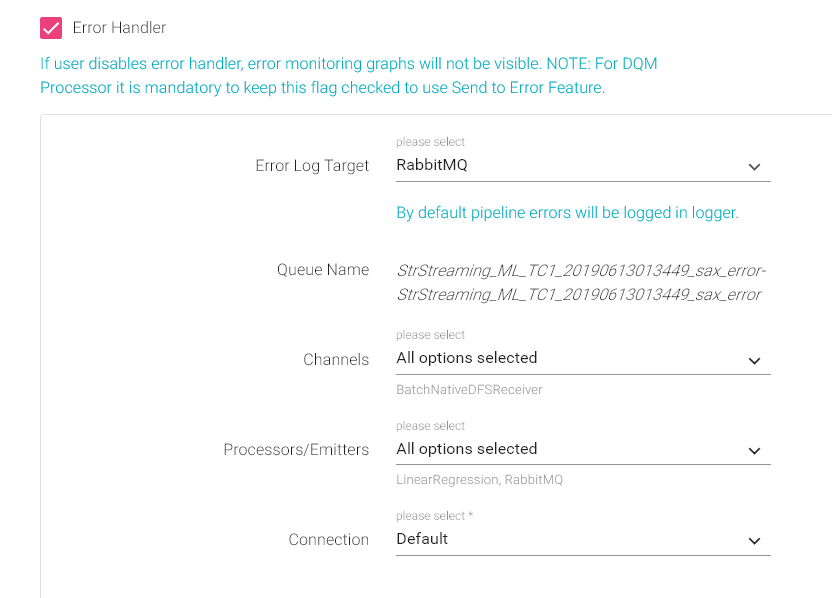832x598 pixels.
Task: Open the Channels 'All options selected' dropdown
Action: tap(570, 358)
